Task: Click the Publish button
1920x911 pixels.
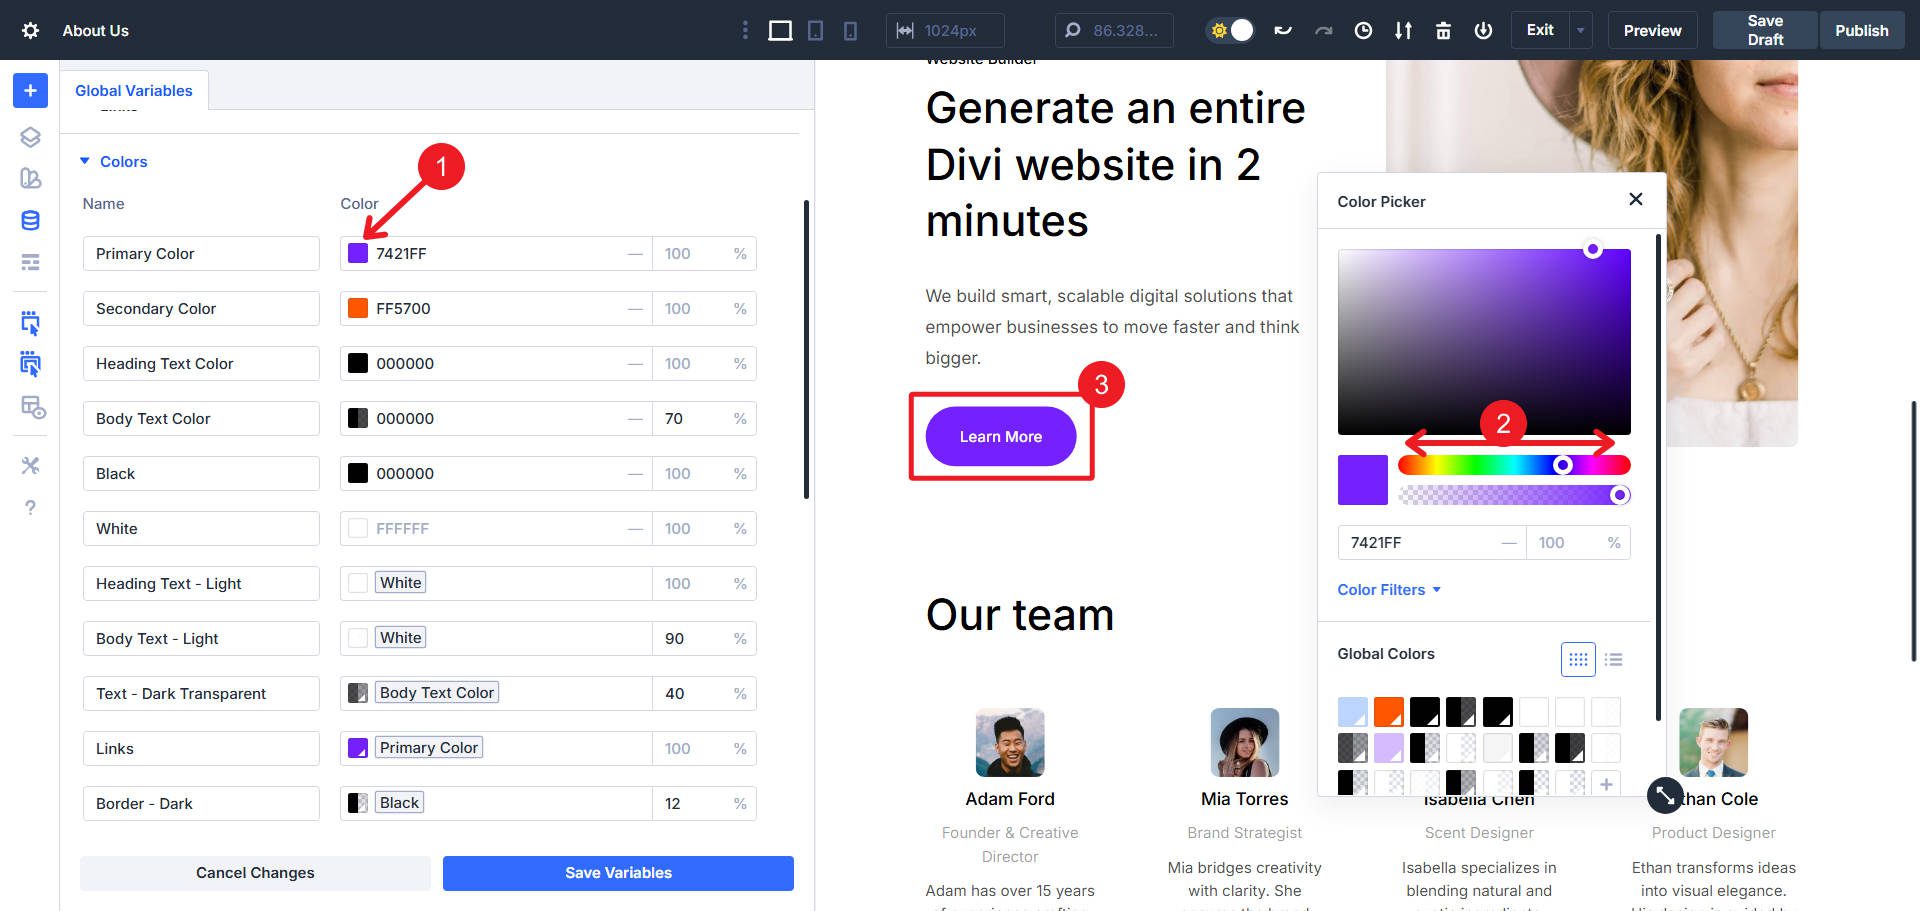Action: pos(1861,30)
